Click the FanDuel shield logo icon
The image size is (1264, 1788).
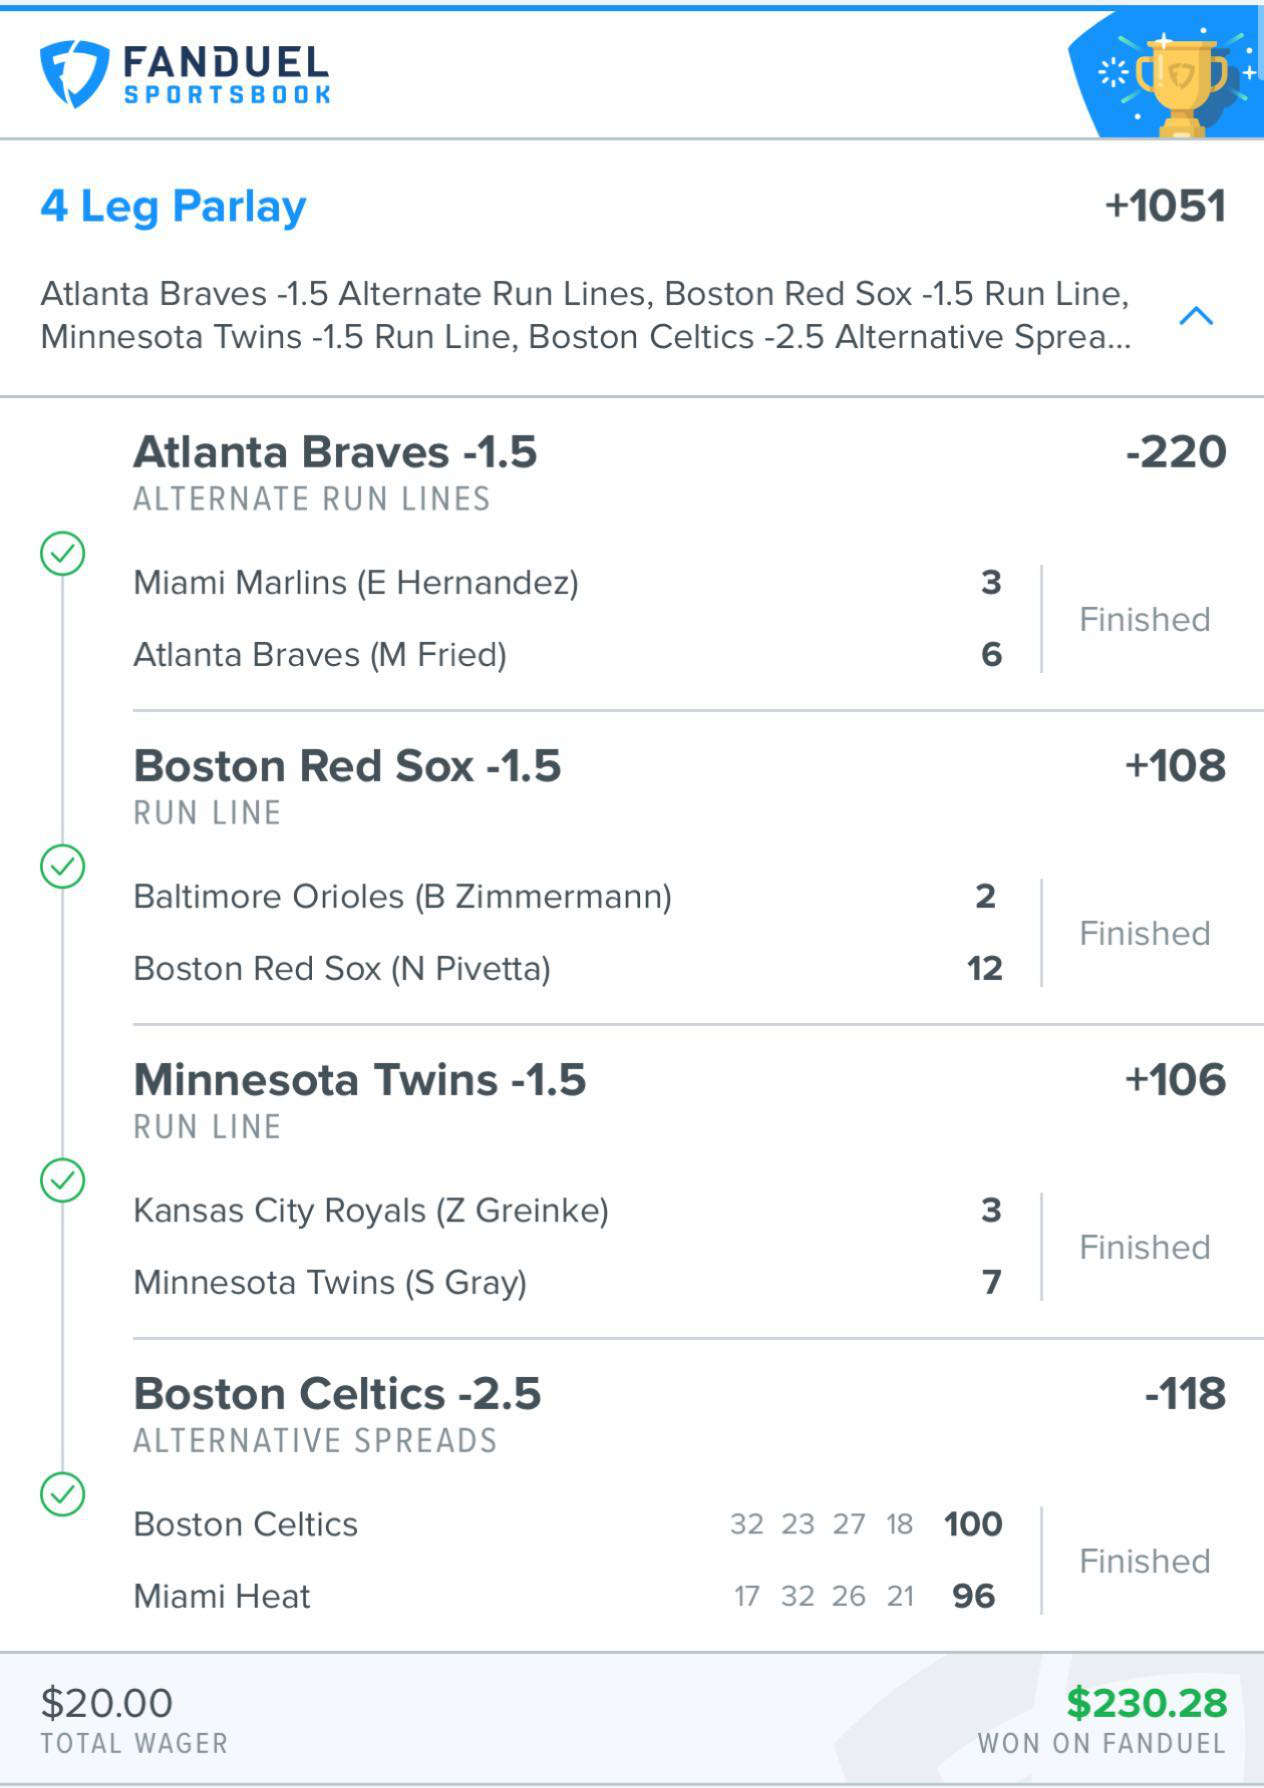[x=74, y=74]
